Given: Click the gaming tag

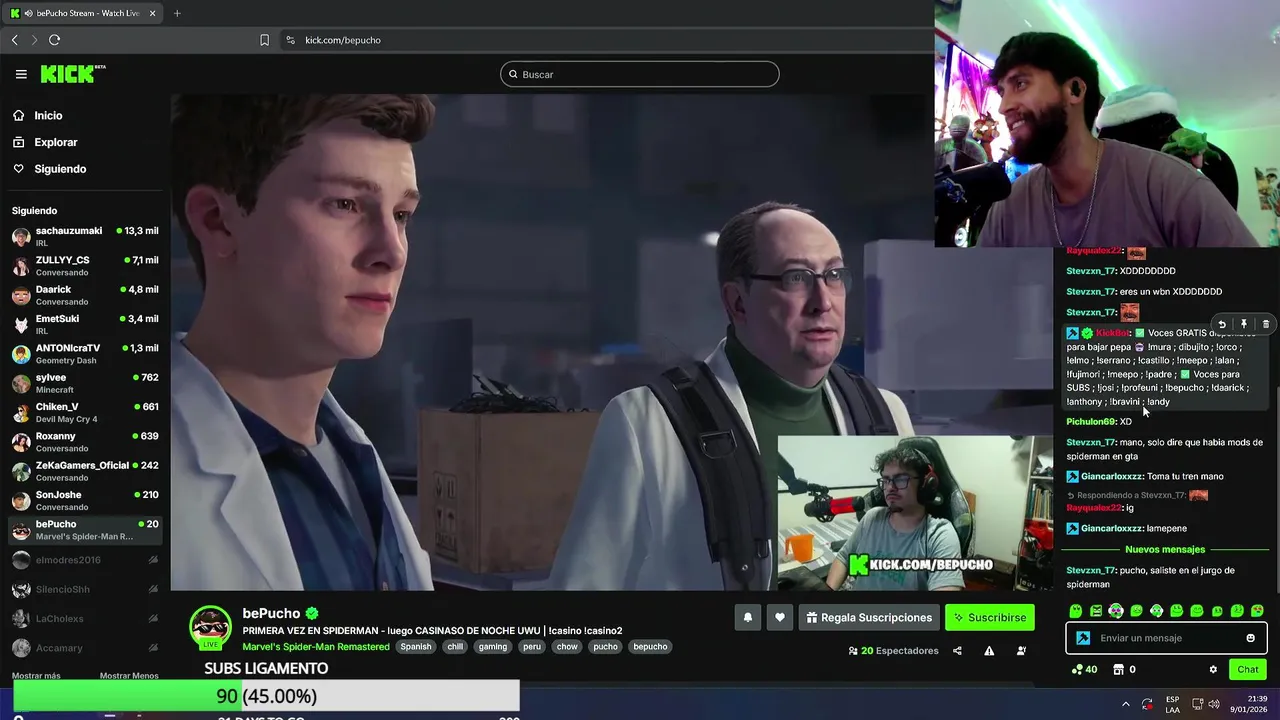Looking at the screenshot, I should point(492,647).
